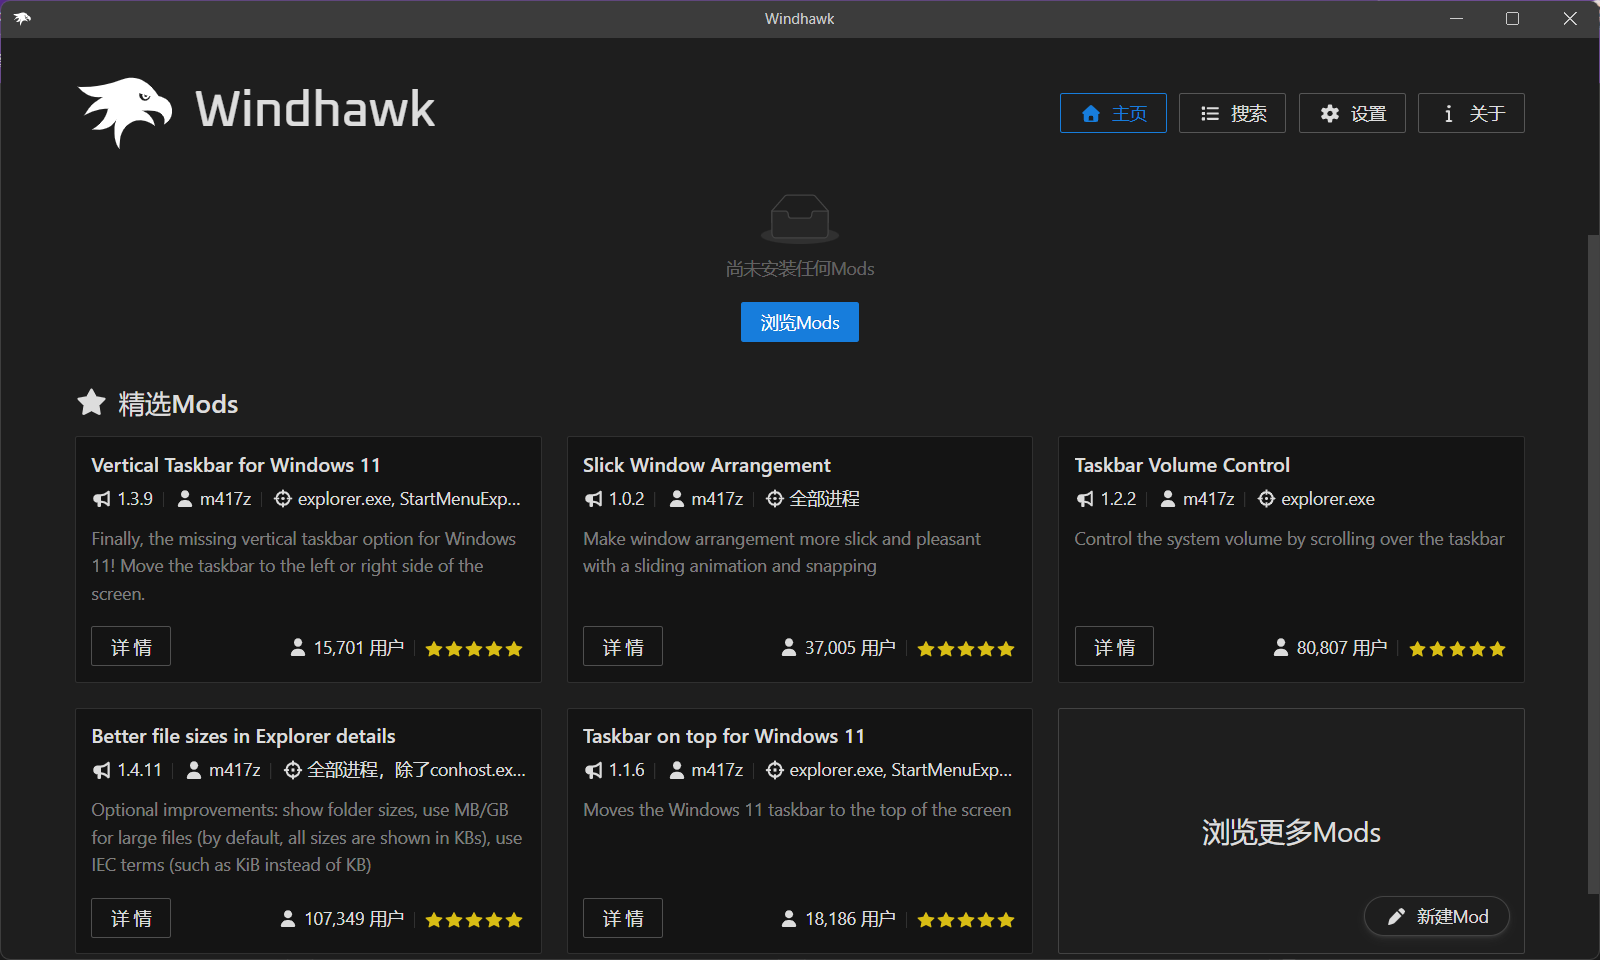Click the author person icon on Vertical Taskbar card
Viewport: 1600px width, 960px height.
coord(185,498)
